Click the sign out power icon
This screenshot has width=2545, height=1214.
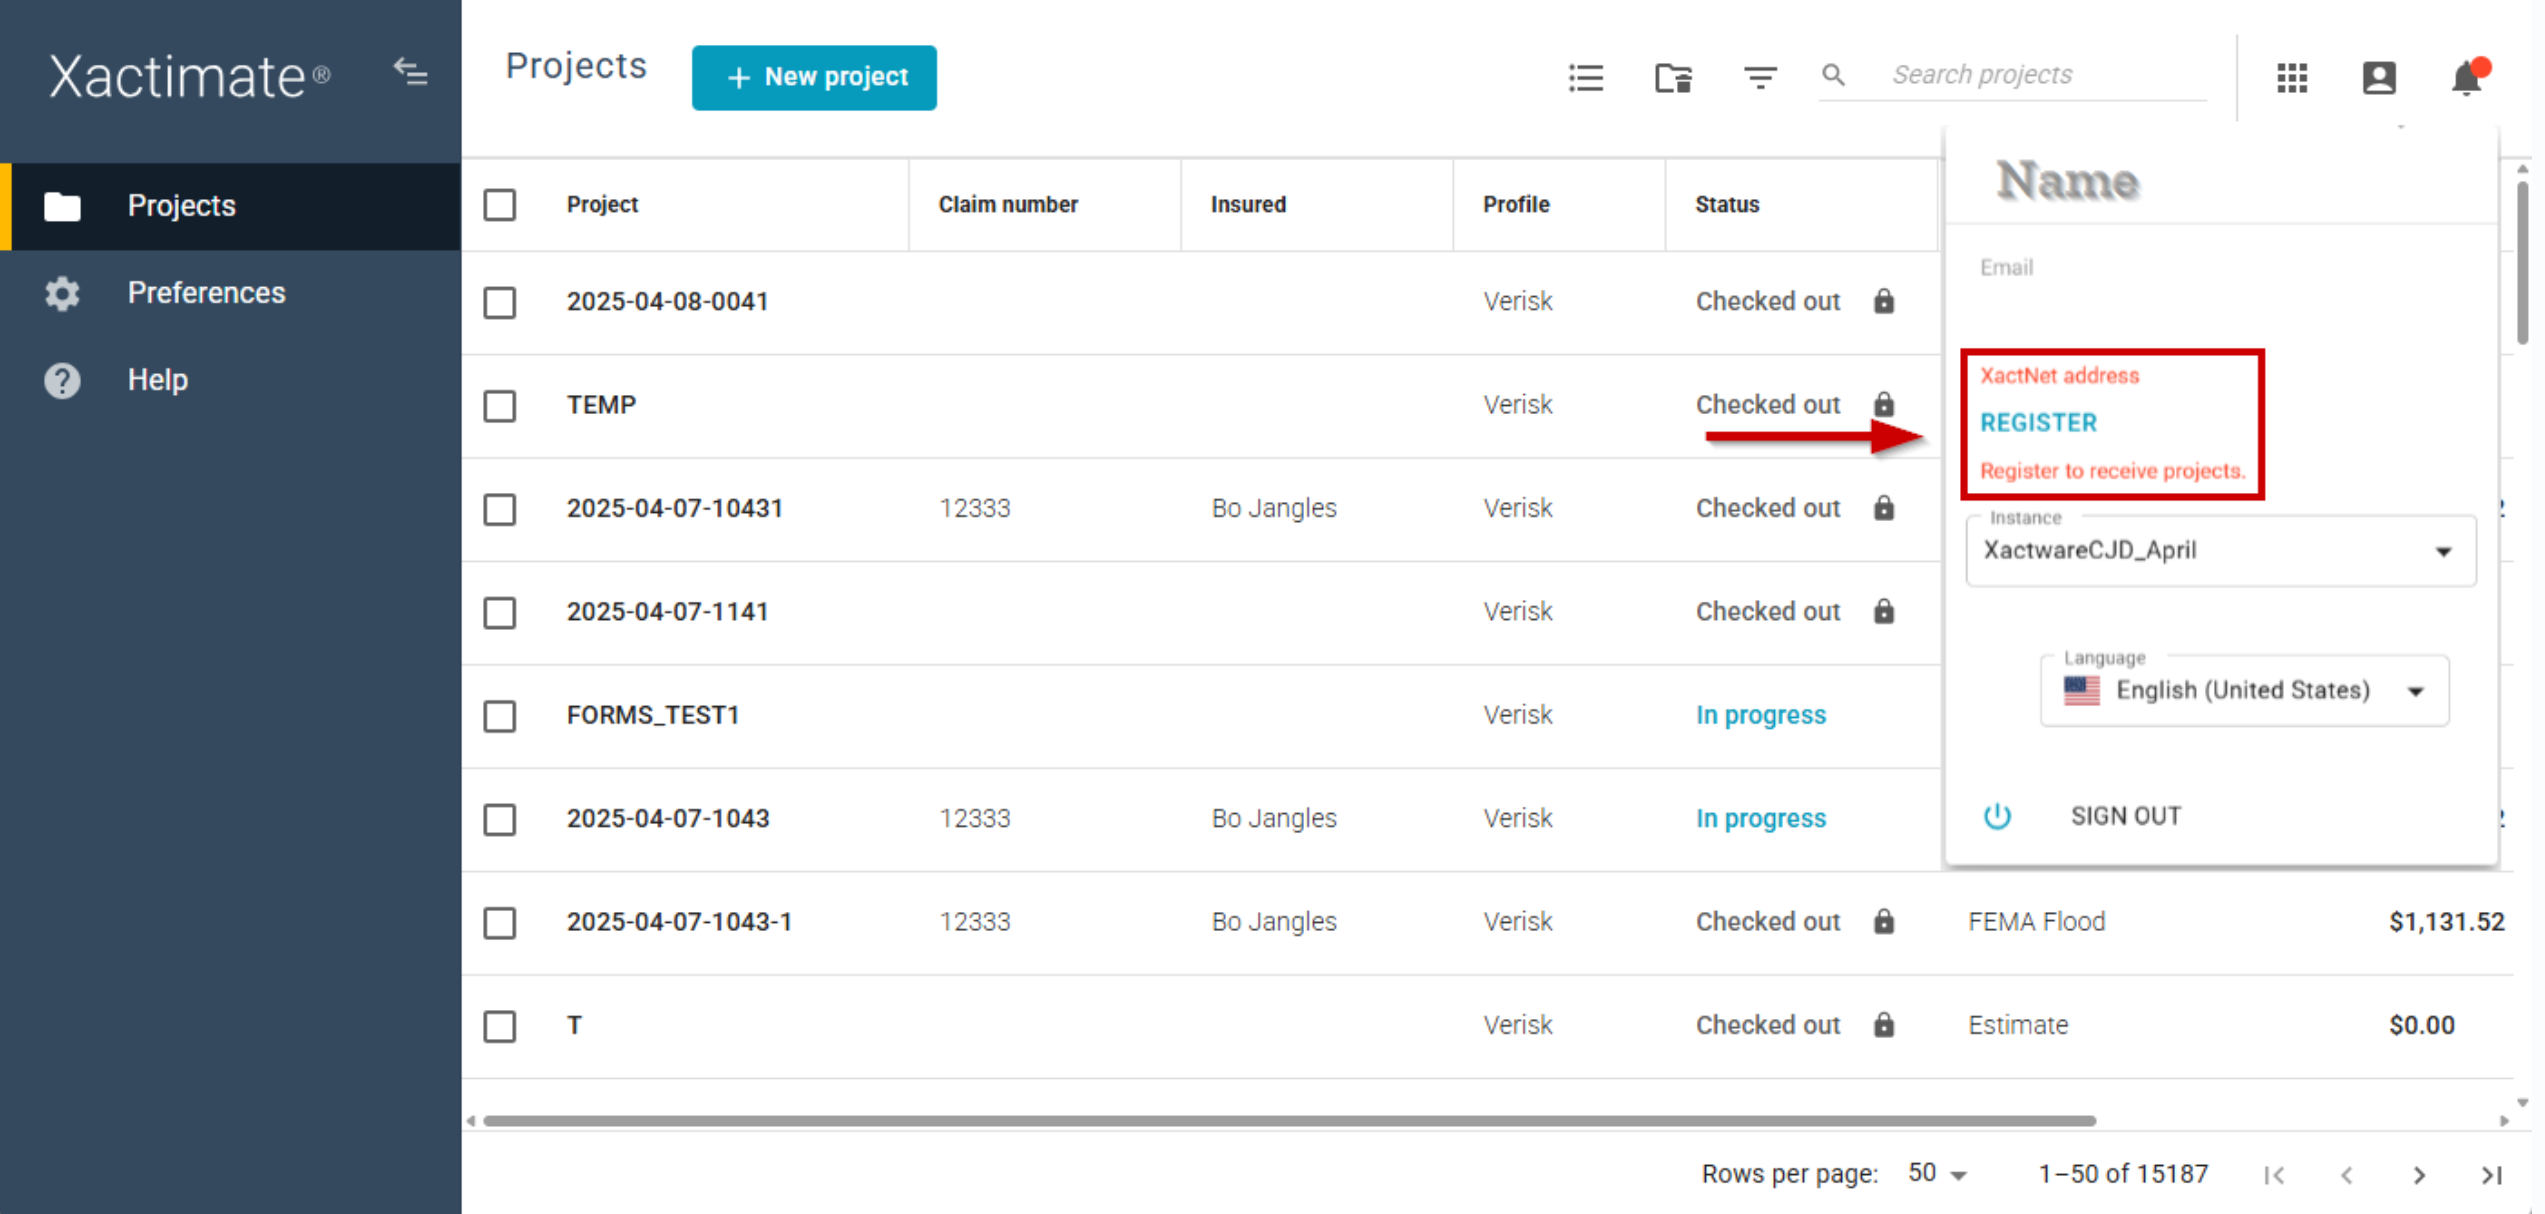click(x=1997, y=816)
